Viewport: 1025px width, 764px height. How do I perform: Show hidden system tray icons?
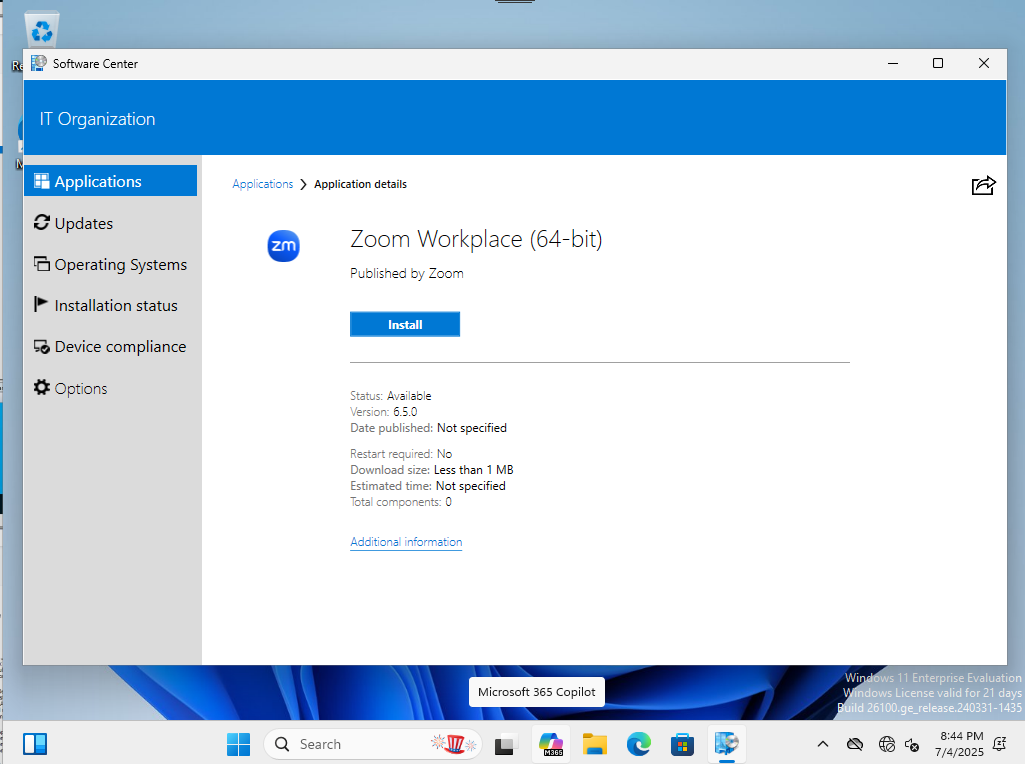pyautogui.click(x=823, y=744)
